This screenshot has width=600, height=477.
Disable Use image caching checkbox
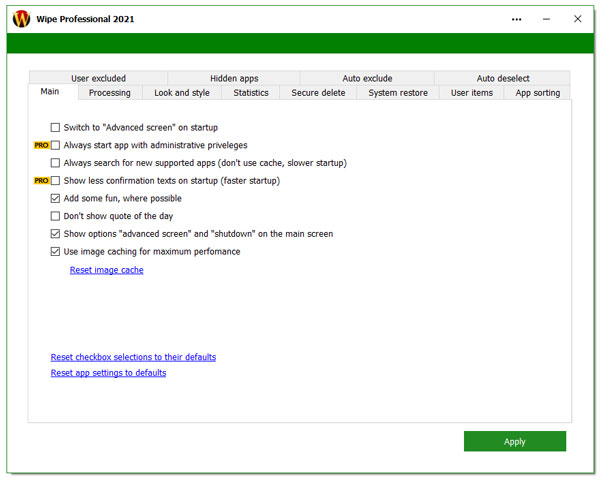(x=55, y=252)
